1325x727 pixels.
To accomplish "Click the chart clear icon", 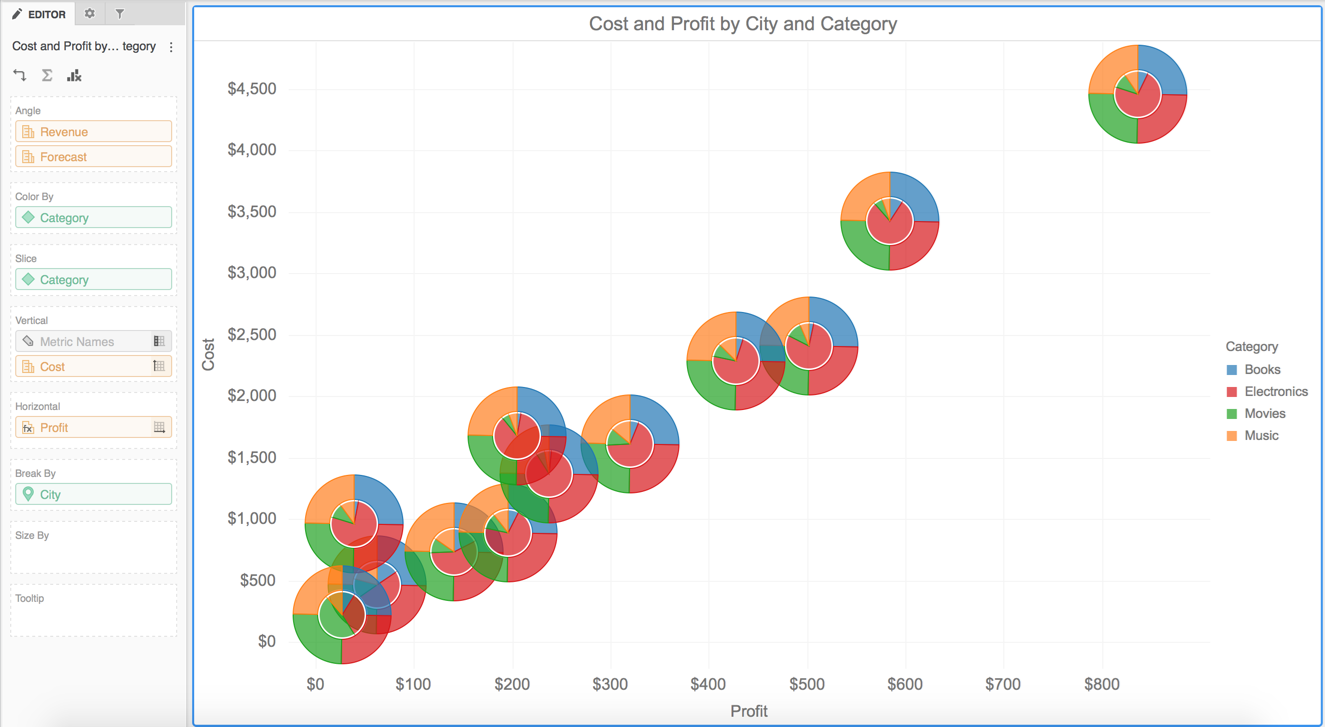I will (74, 76).
